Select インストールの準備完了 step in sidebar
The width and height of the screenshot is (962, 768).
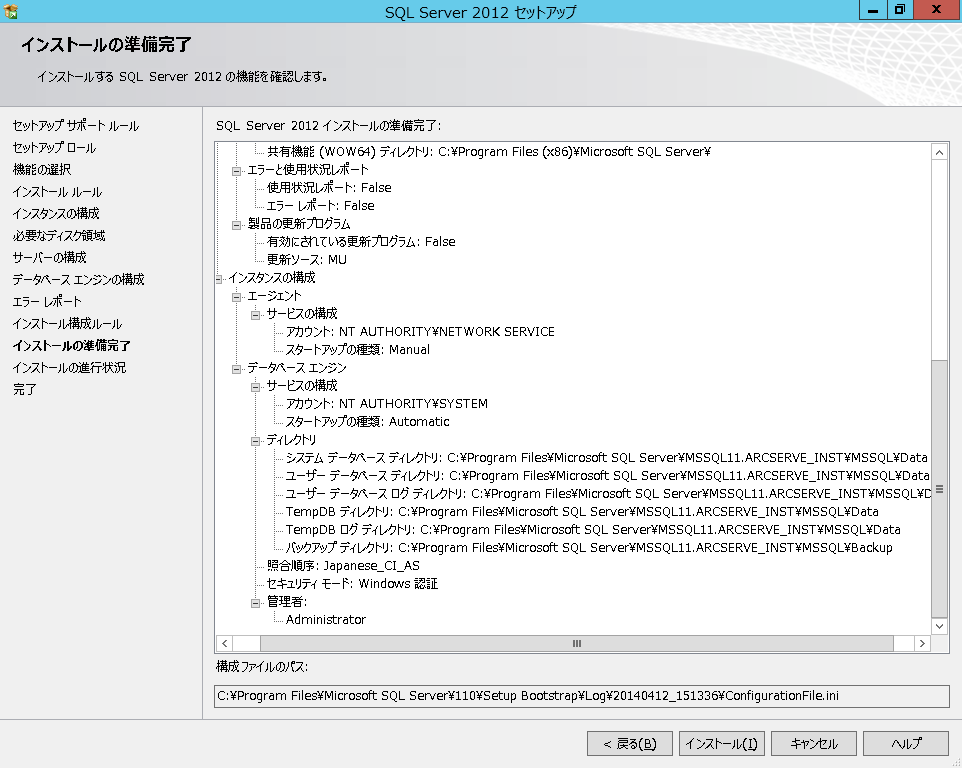(71, 345)
